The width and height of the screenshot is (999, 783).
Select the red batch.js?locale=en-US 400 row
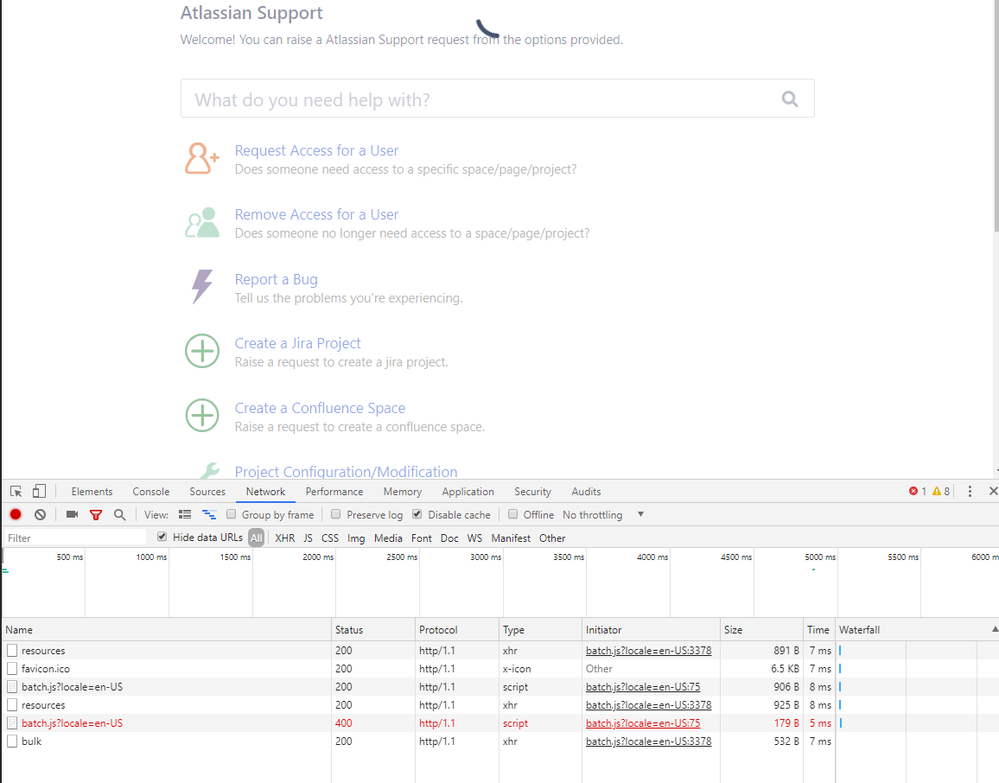coord(500,723)
